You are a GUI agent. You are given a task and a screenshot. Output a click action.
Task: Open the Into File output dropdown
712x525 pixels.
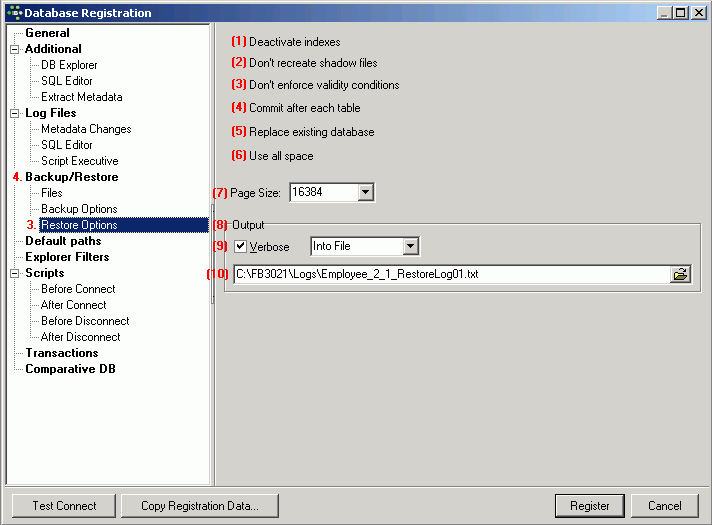(410, 246)
